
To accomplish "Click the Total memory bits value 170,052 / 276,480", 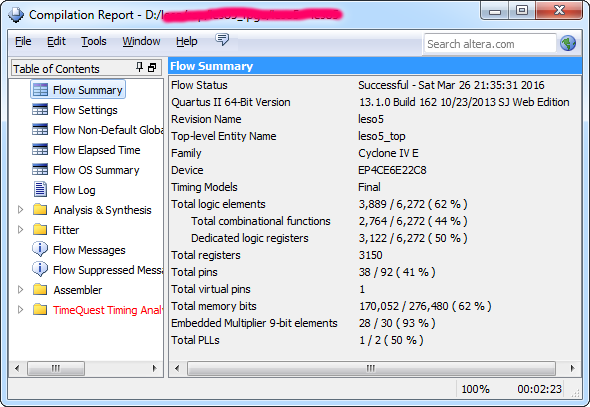I will (425, 306).
